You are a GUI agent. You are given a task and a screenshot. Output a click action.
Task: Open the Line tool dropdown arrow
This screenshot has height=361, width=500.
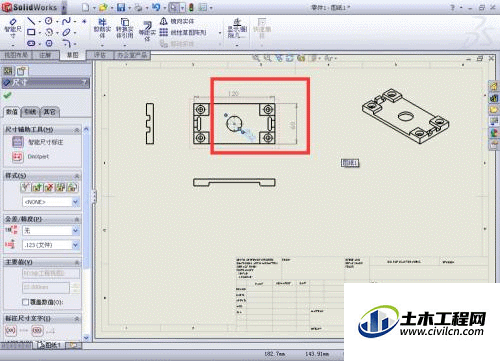click(40, 22)
